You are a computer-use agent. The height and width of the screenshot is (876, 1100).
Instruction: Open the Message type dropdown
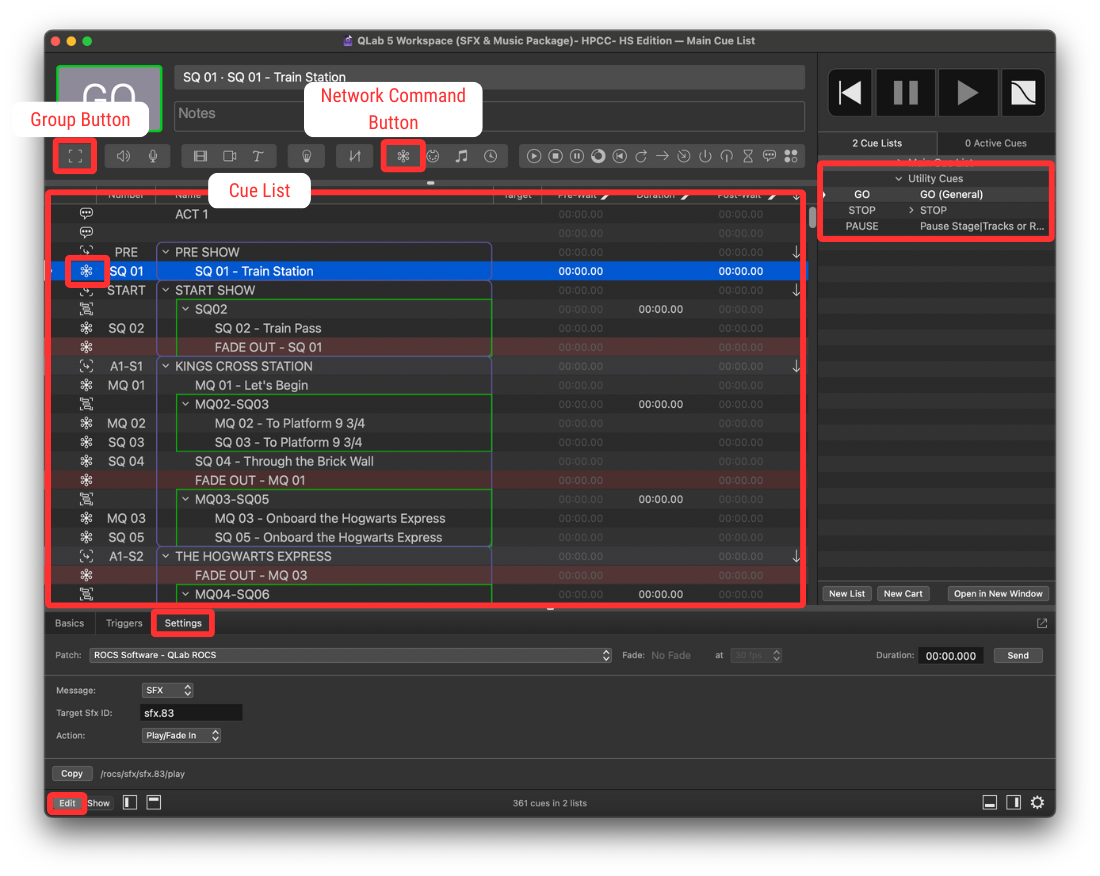pyautogui.click(x=167, y=690)
